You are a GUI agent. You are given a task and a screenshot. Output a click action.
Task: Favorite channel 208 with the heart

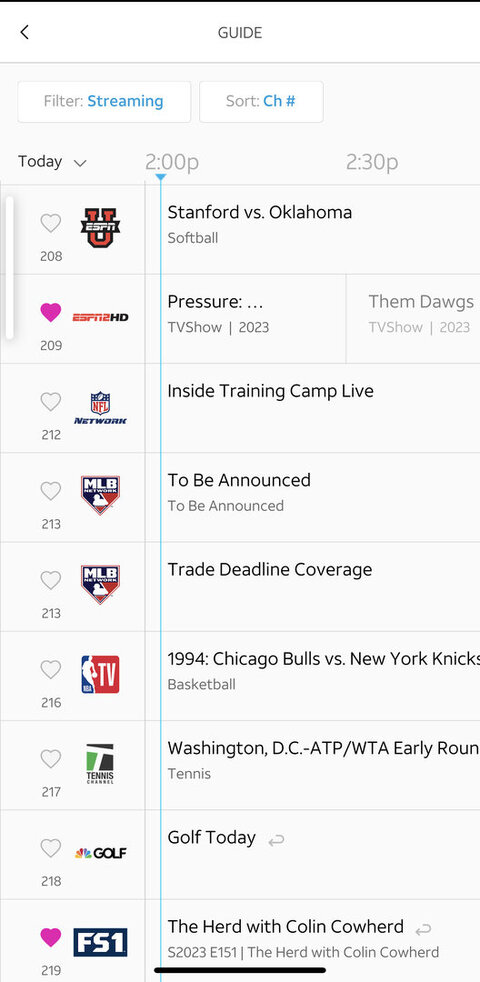point(51,223)
